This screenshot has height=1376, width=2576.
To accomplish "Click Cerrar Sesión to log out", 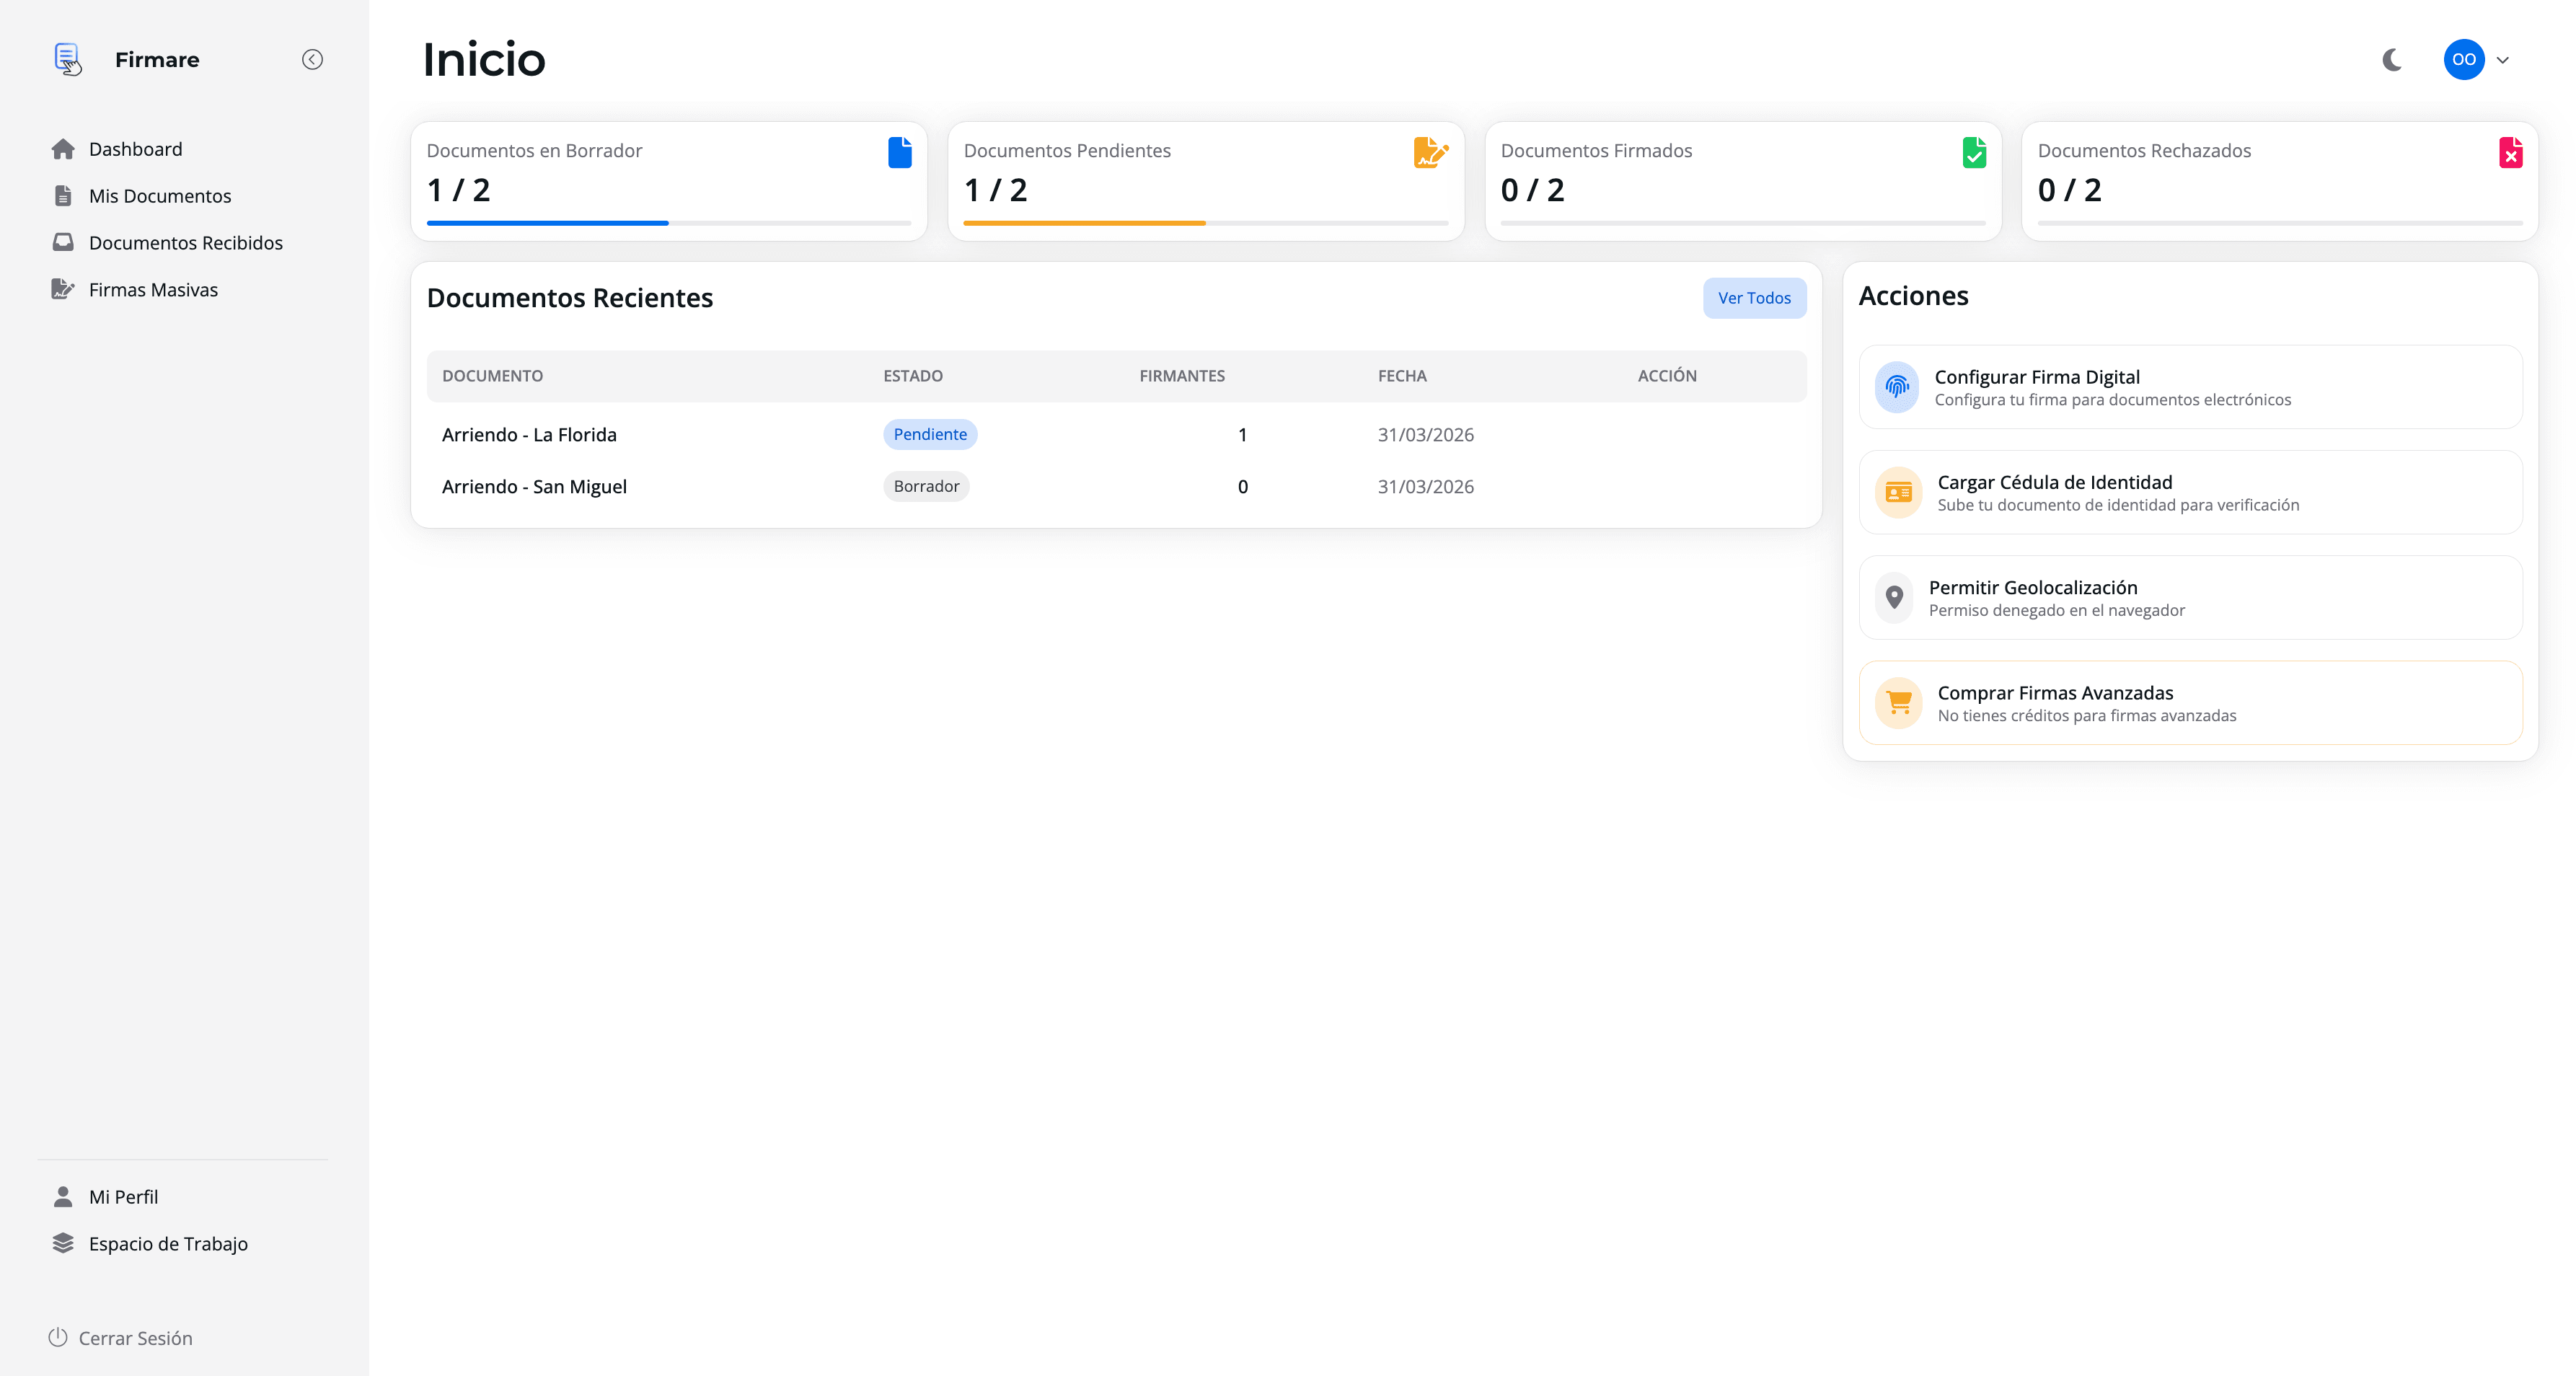I will (x=136, y=1338).
